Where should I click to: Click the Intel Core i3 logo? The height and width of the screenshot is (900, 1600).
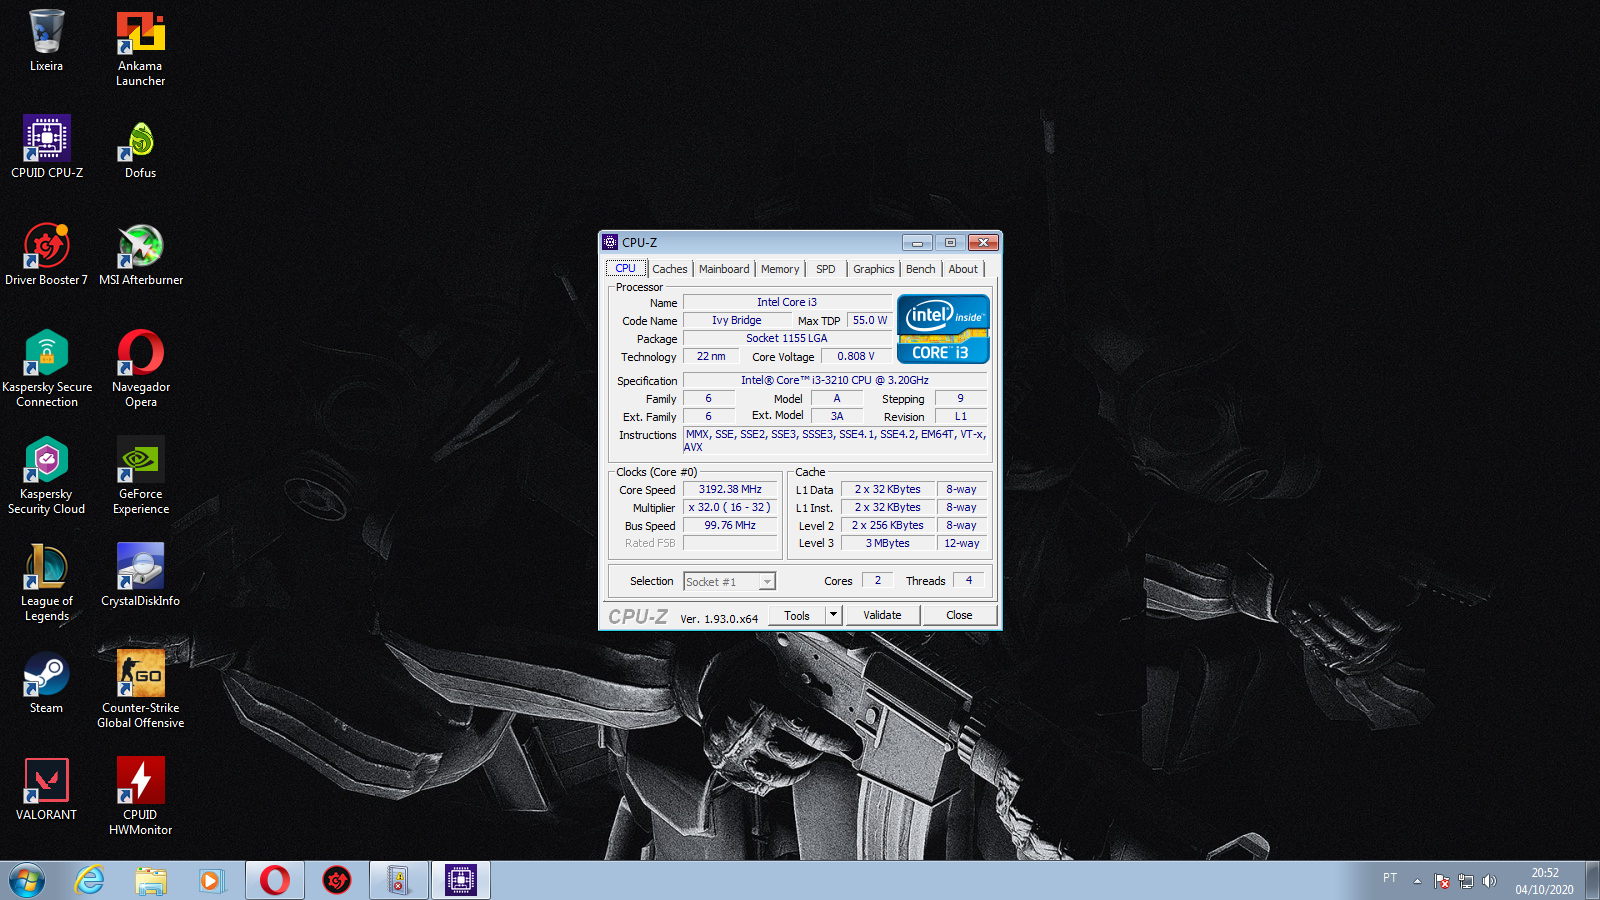[x=943, y=329]
